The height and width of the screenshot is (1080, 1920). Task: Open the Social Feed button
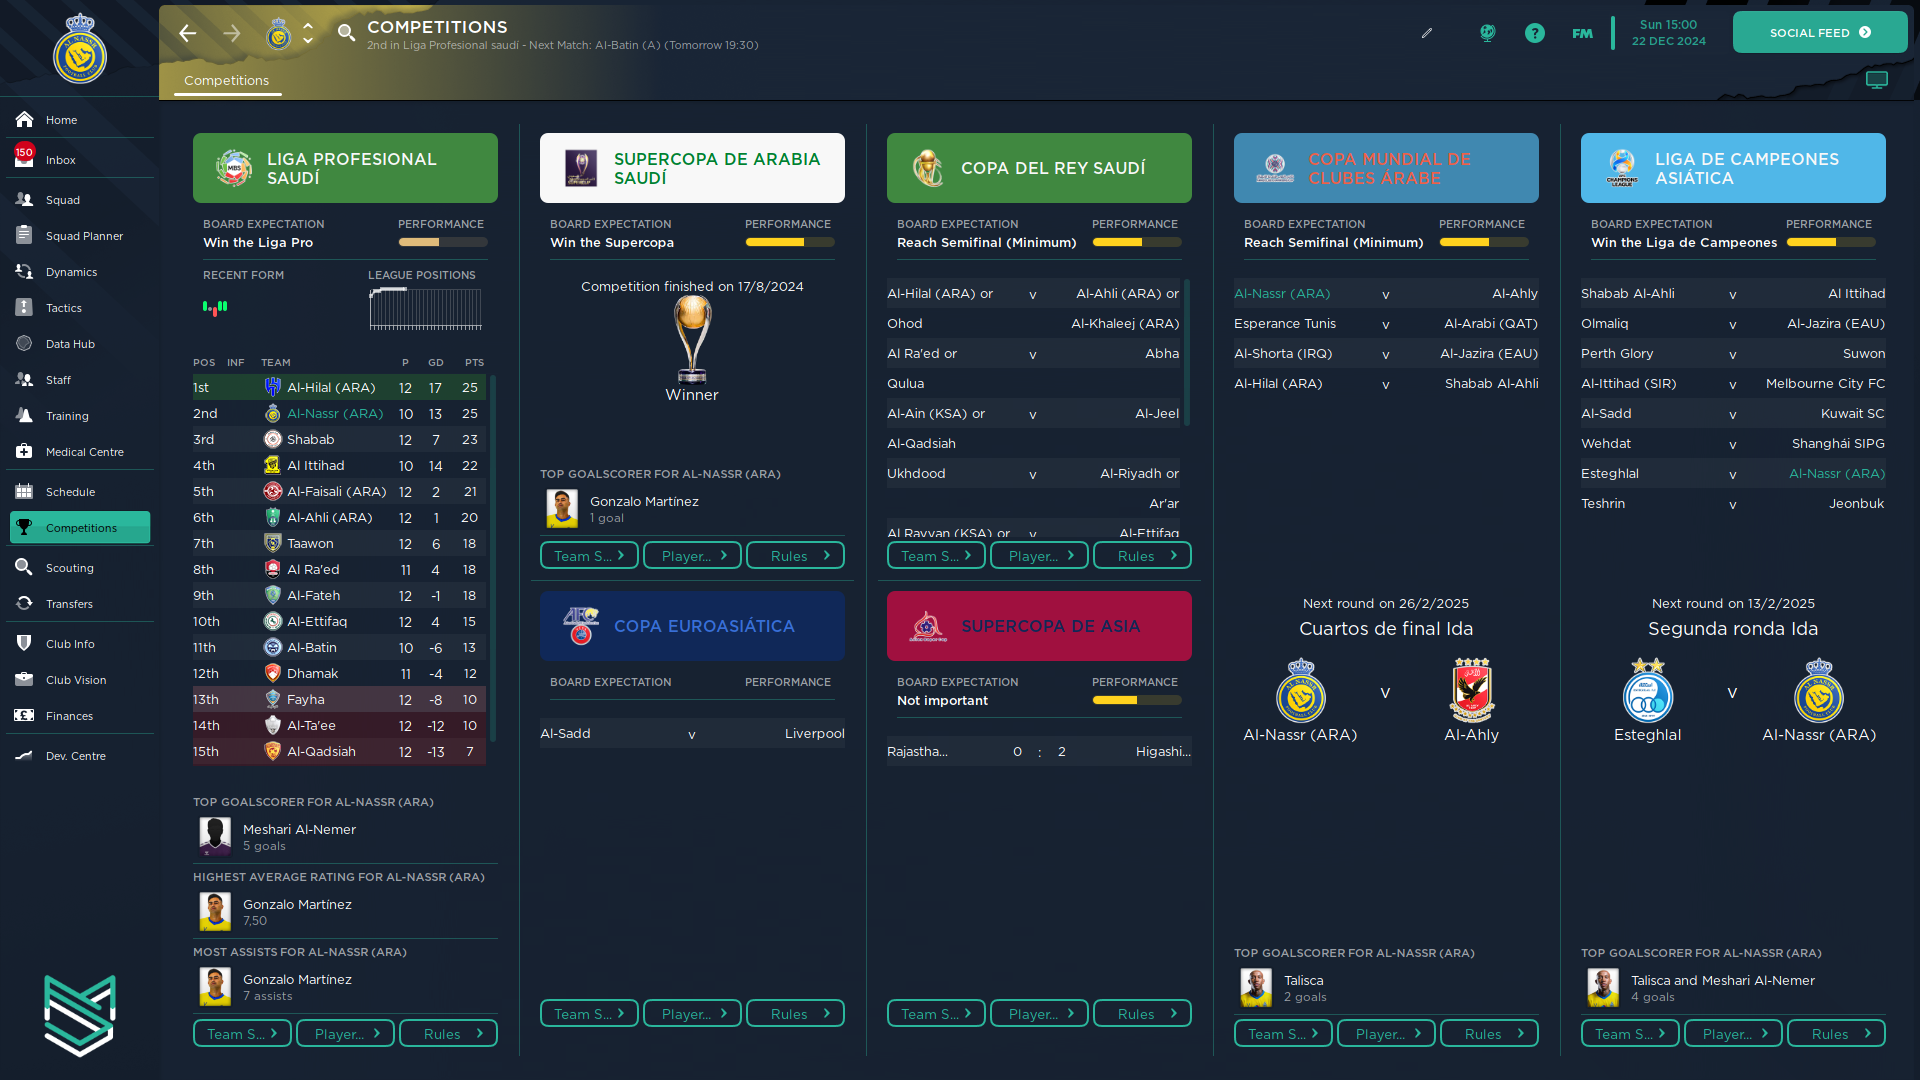point(1820,33)
